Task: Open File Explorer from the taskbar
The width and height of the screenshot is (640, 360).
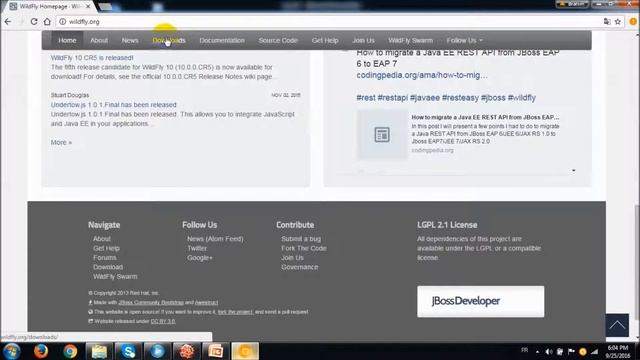Action: pyautogui.click(x=99, y=351)
